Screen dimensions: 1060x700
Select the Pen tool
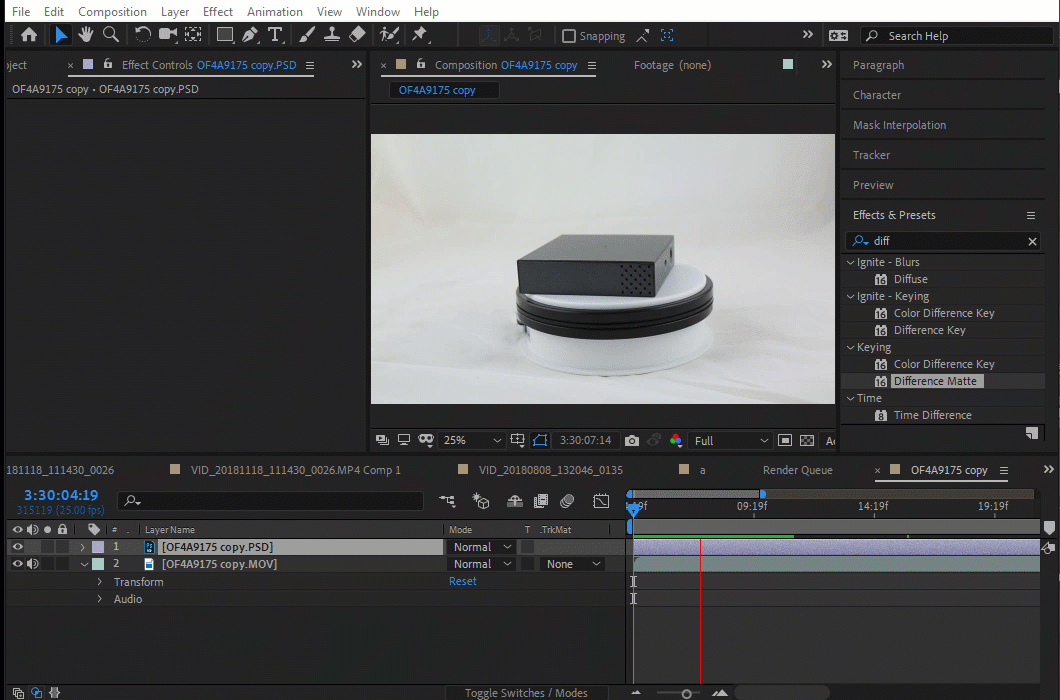click(x=250, y=35)
